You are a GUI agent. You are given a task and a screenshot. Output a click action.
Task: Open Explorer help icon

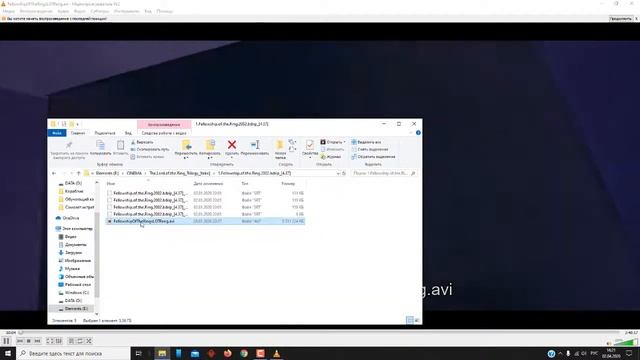point(418,133)
